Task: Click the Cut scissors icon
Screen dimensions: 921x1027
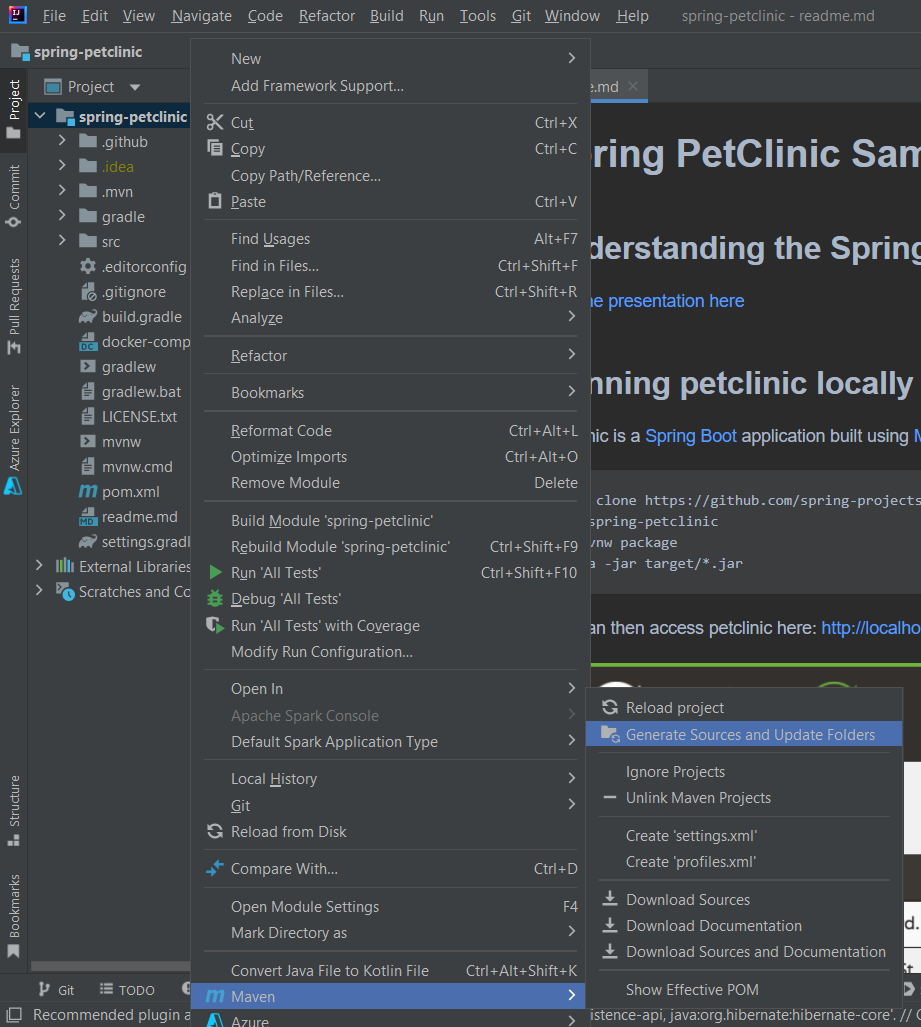Action: [x=215, y=122]
